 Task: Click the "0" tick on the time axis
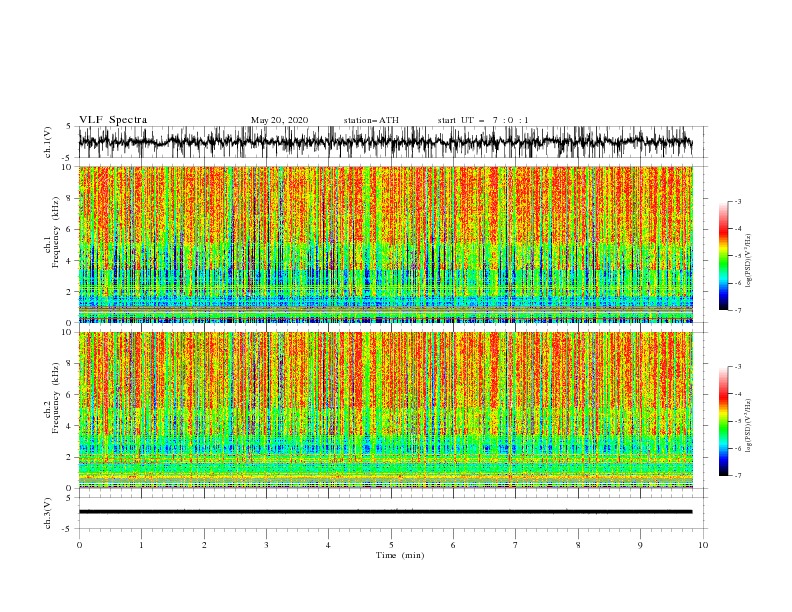point(79,545)
